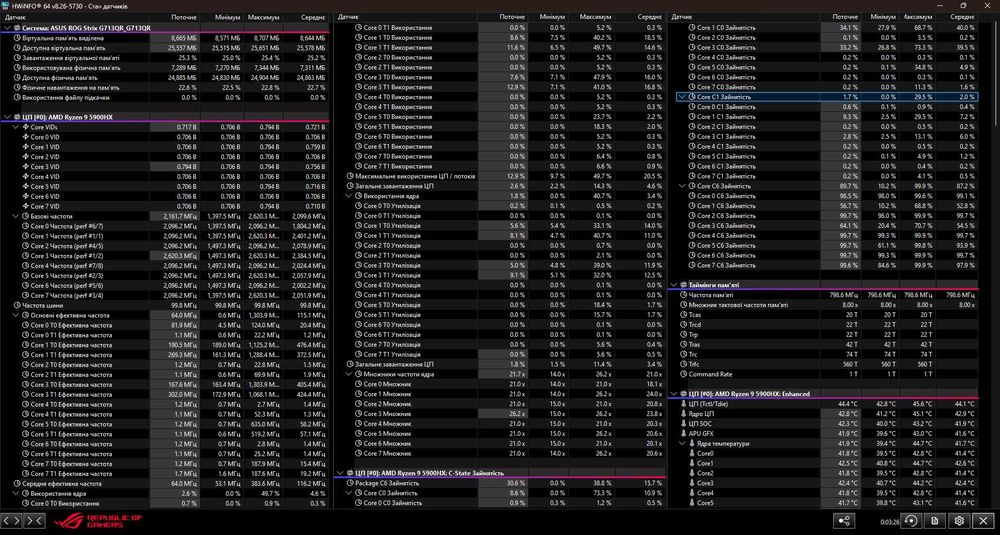Collapse the Базові частоти group
This screenshot has width=1000, height=535.
[17, 216]
